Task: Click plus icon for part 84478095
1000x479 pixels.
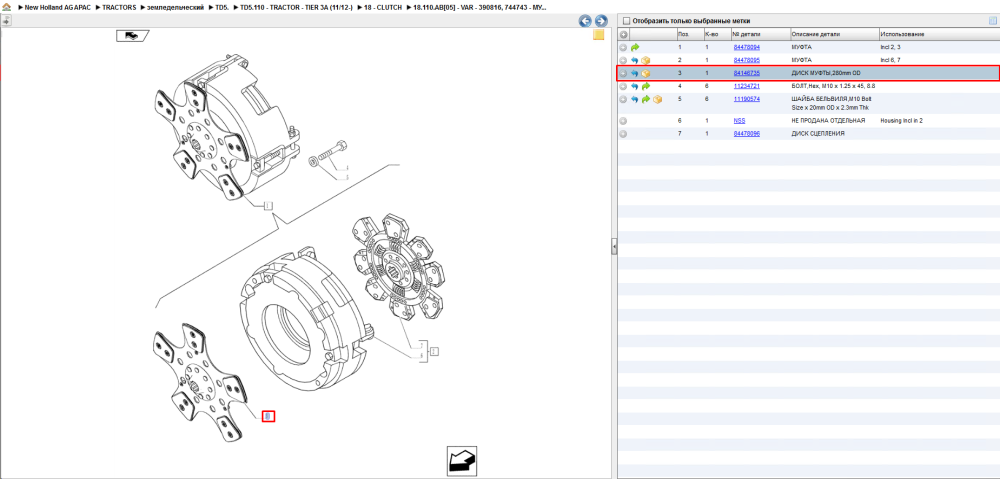Action: [624, 60]
